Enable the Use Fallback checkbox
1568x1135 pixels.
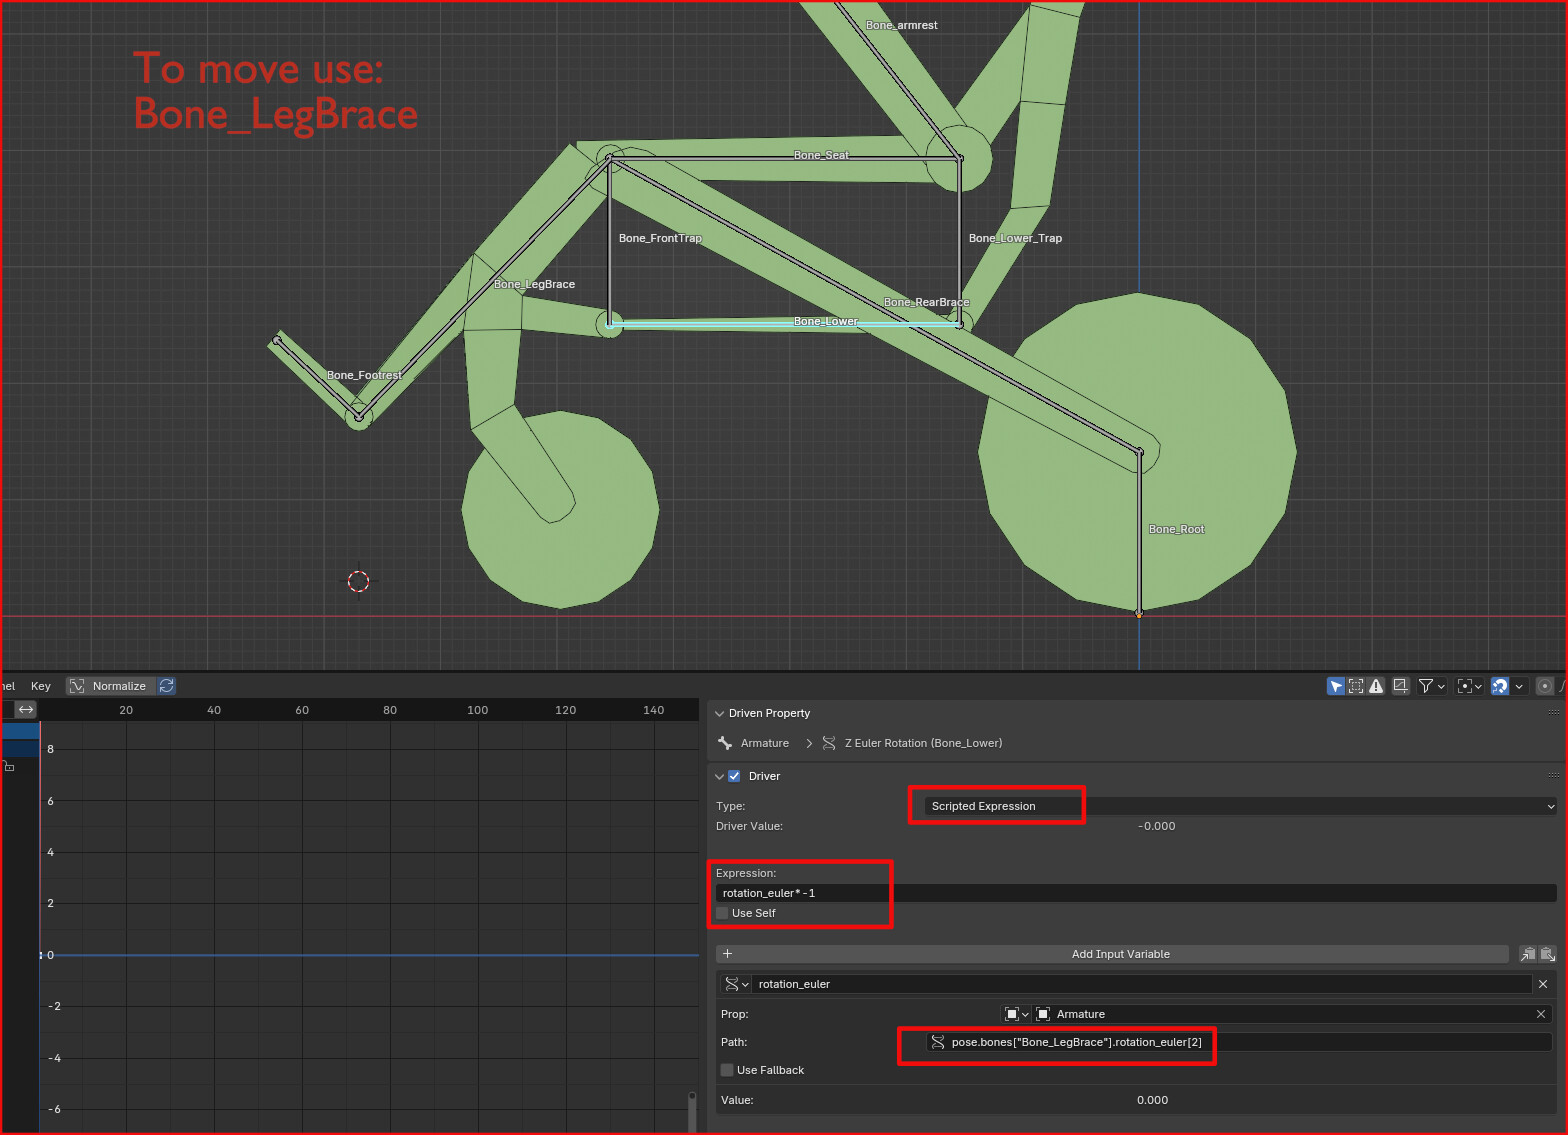727,1070
